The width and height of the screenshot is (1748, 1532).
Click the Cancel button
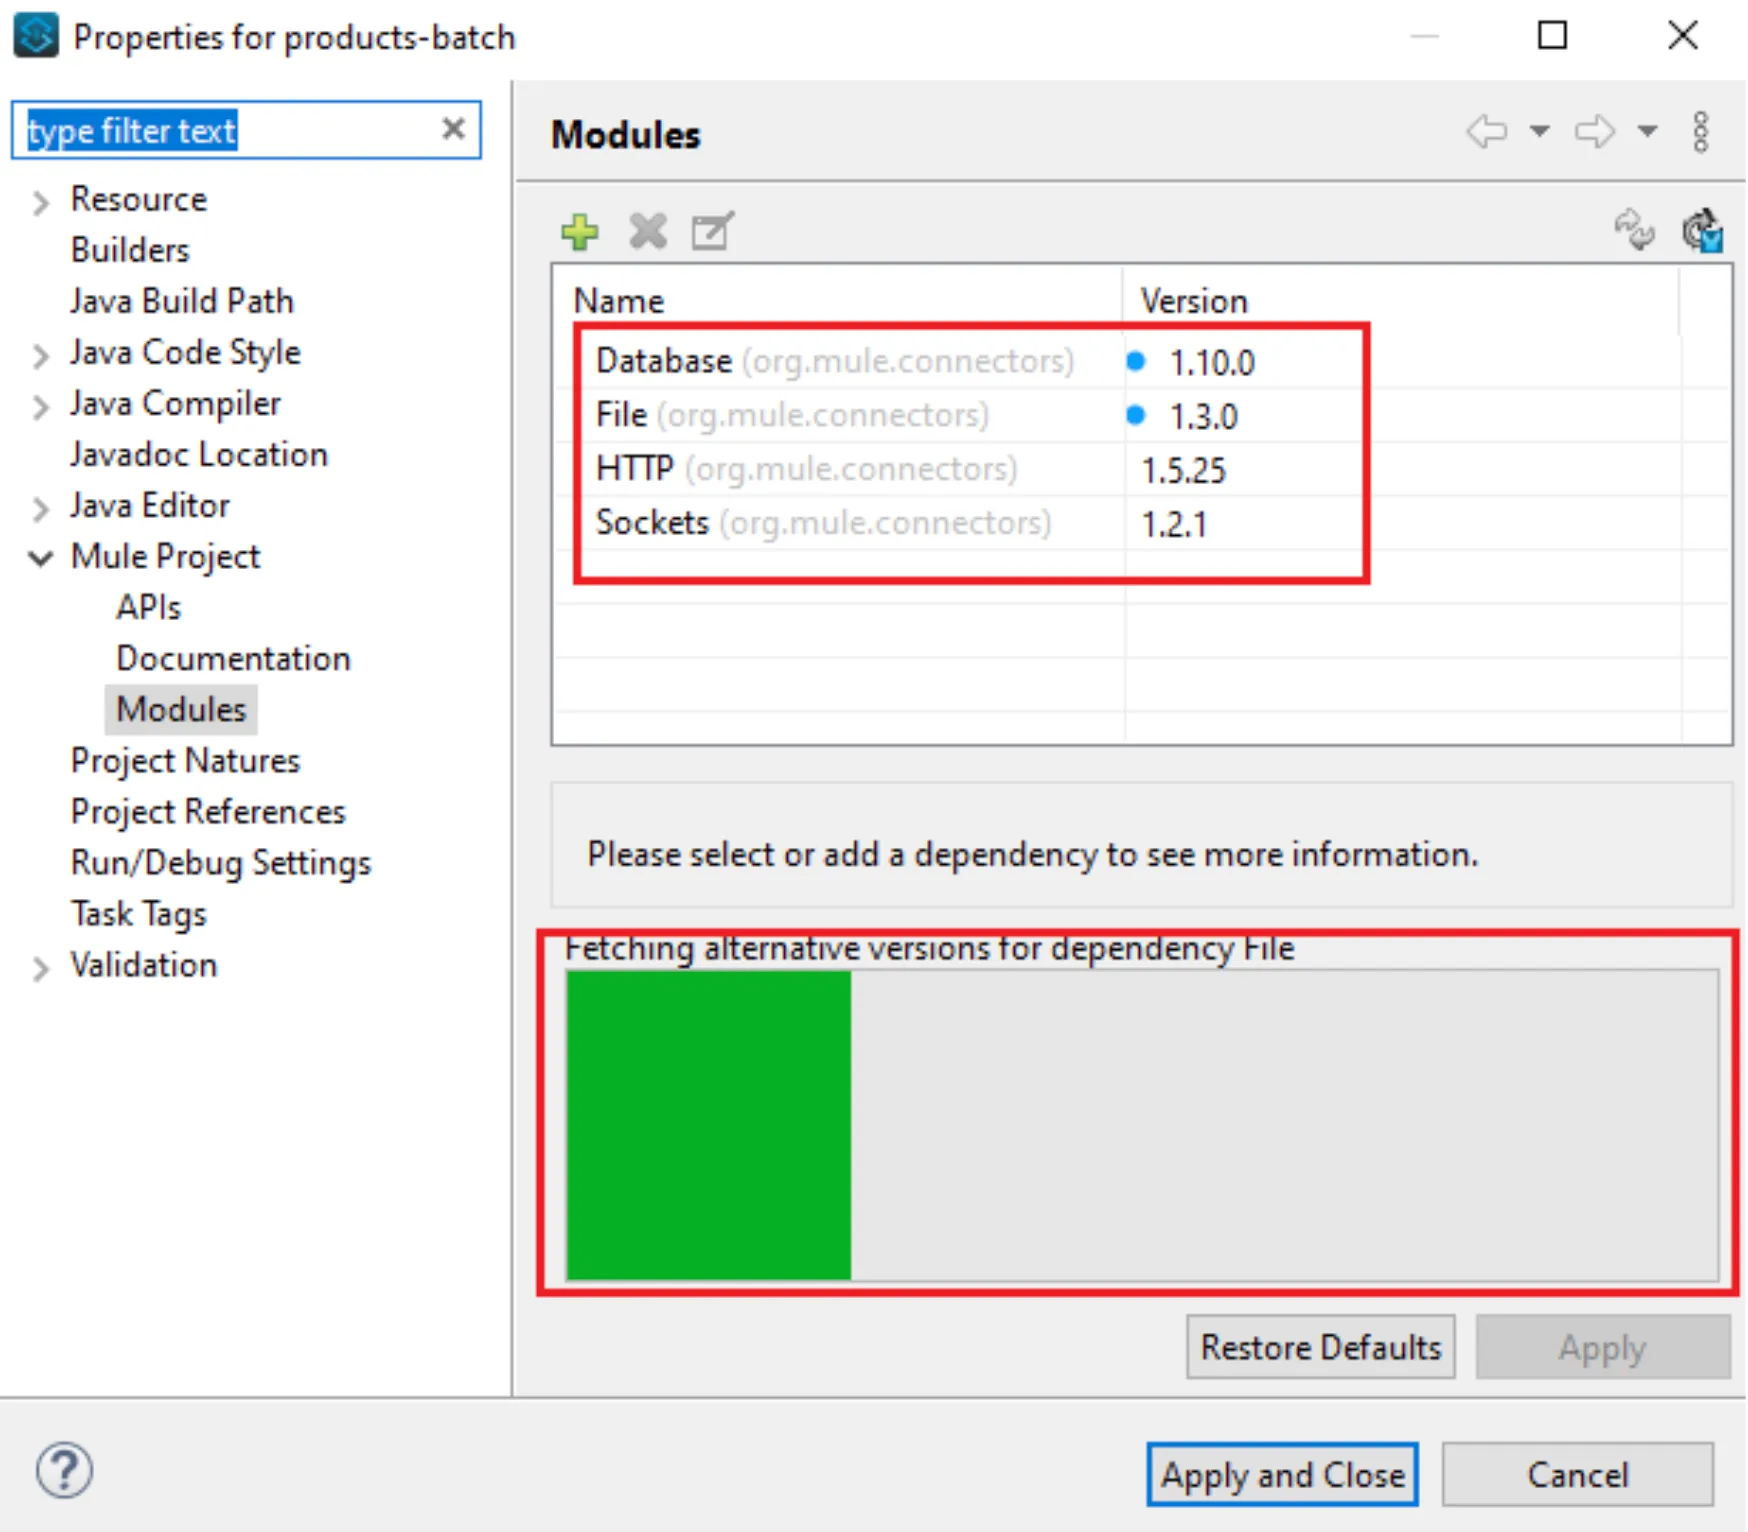point(1578,1474)
